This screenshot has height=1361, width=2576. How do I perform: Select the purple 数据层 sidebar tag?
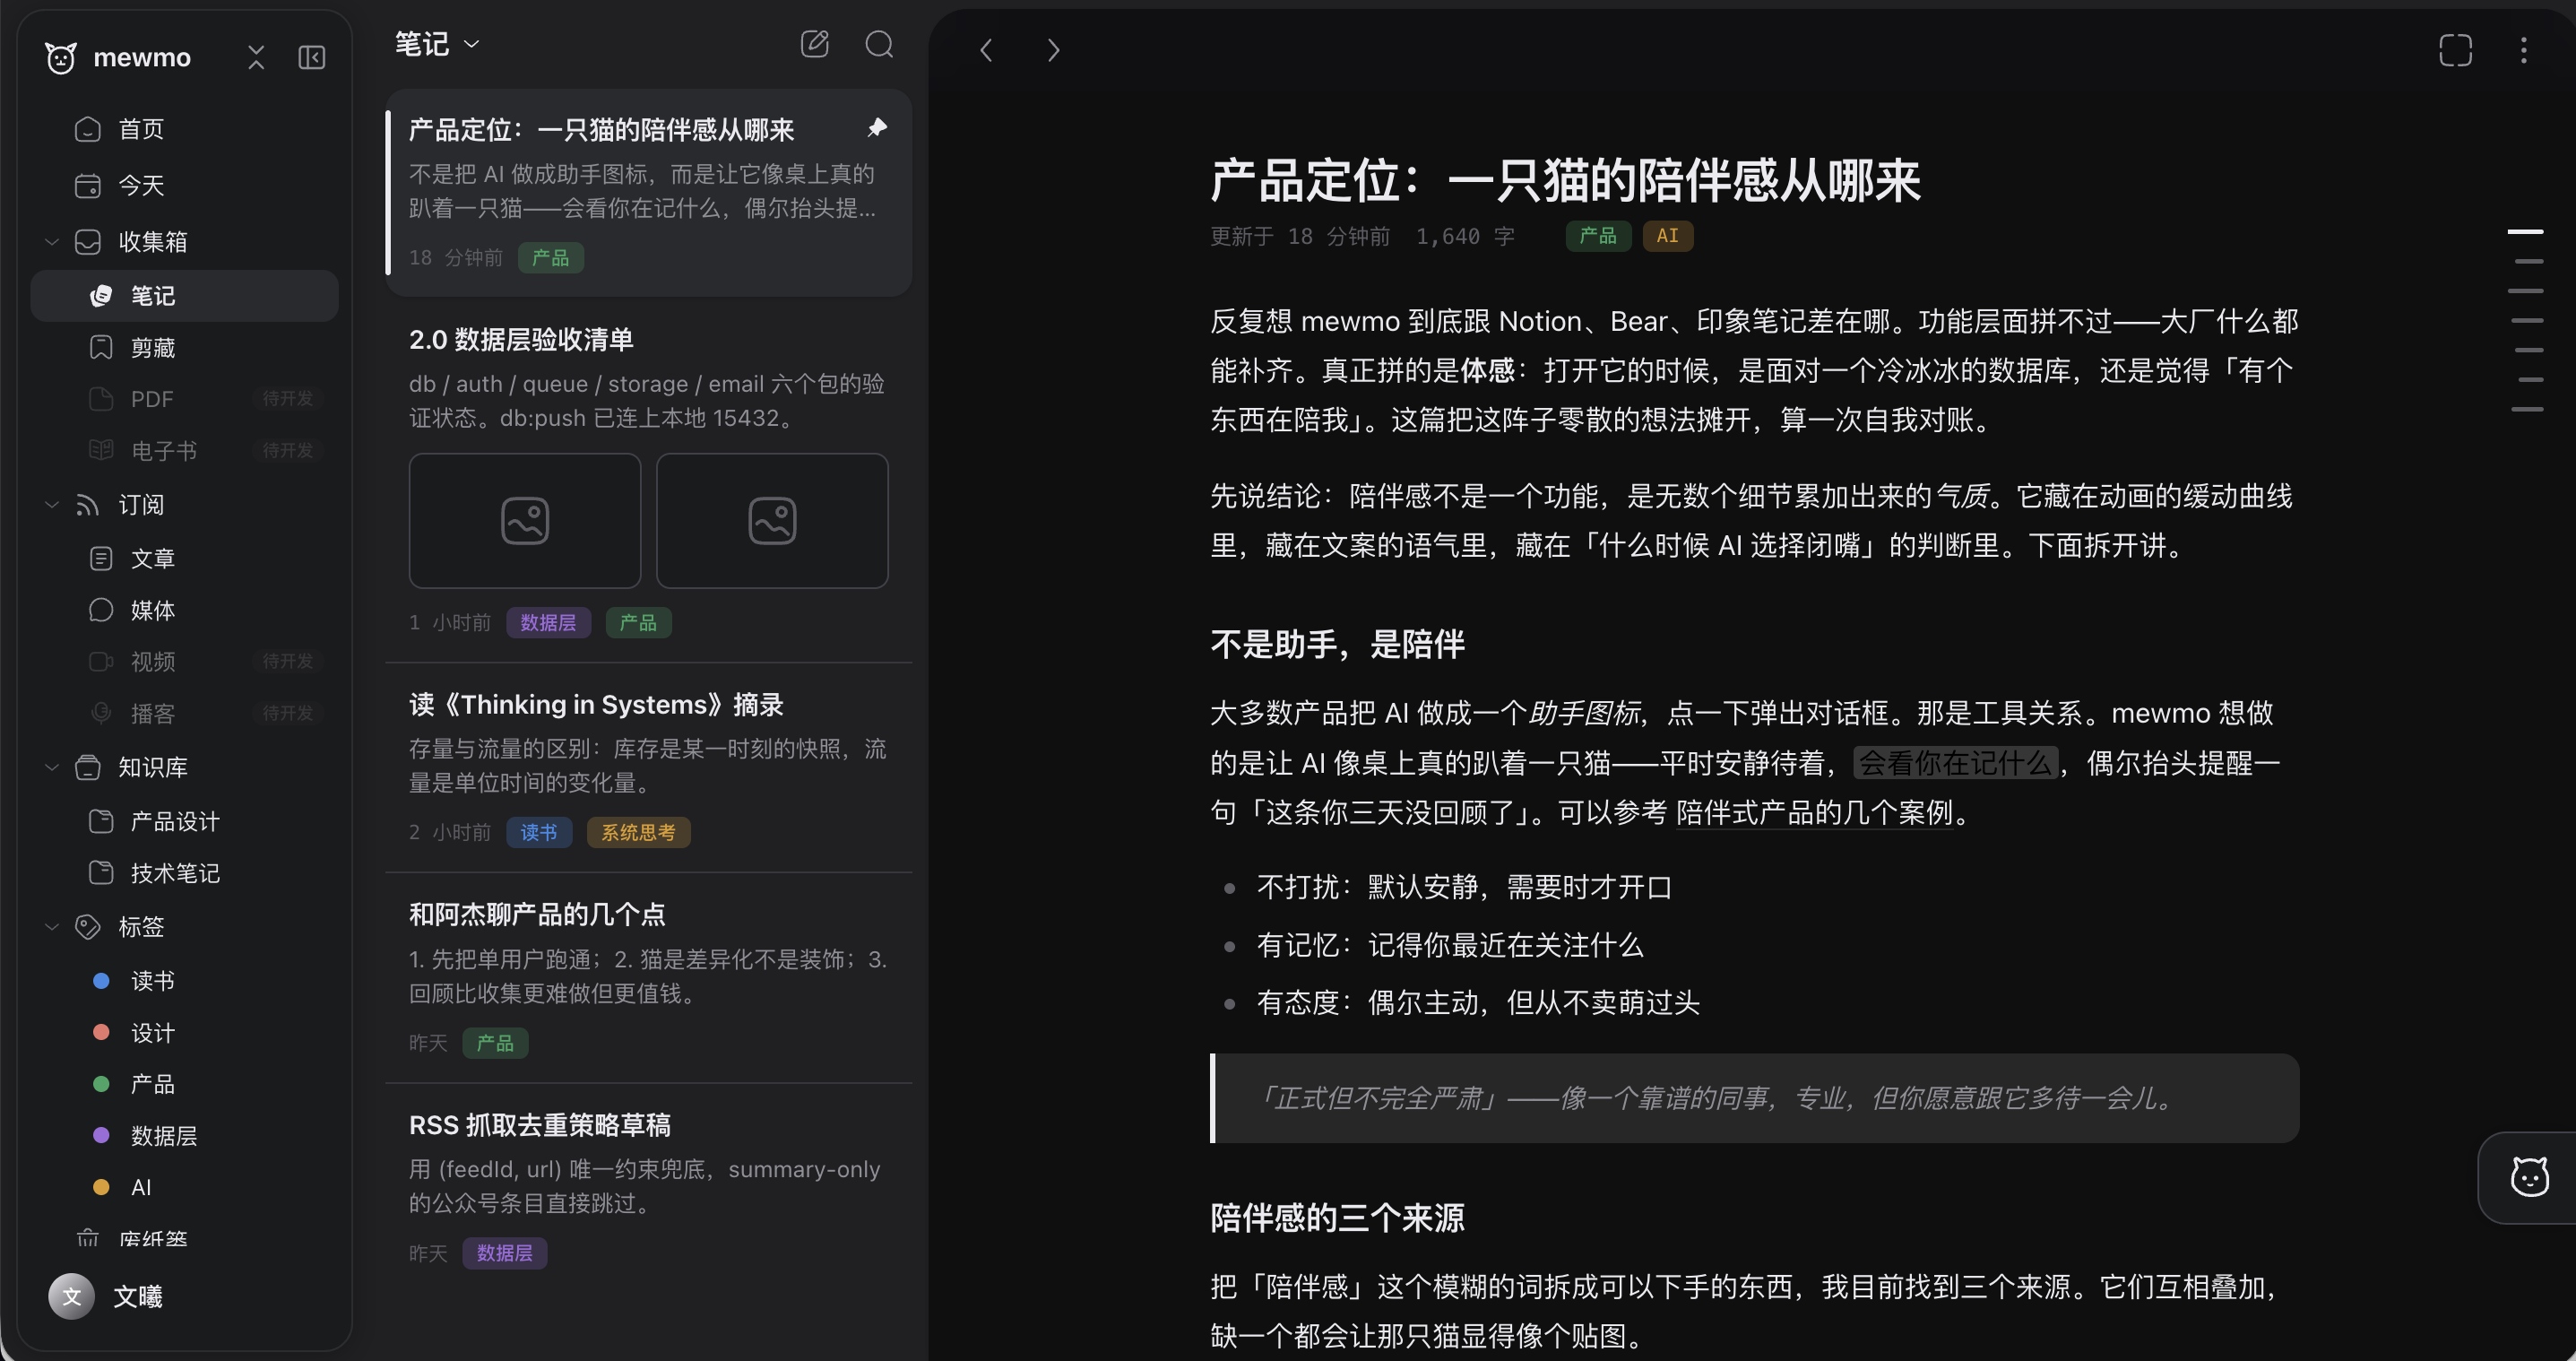(185, 1136)
